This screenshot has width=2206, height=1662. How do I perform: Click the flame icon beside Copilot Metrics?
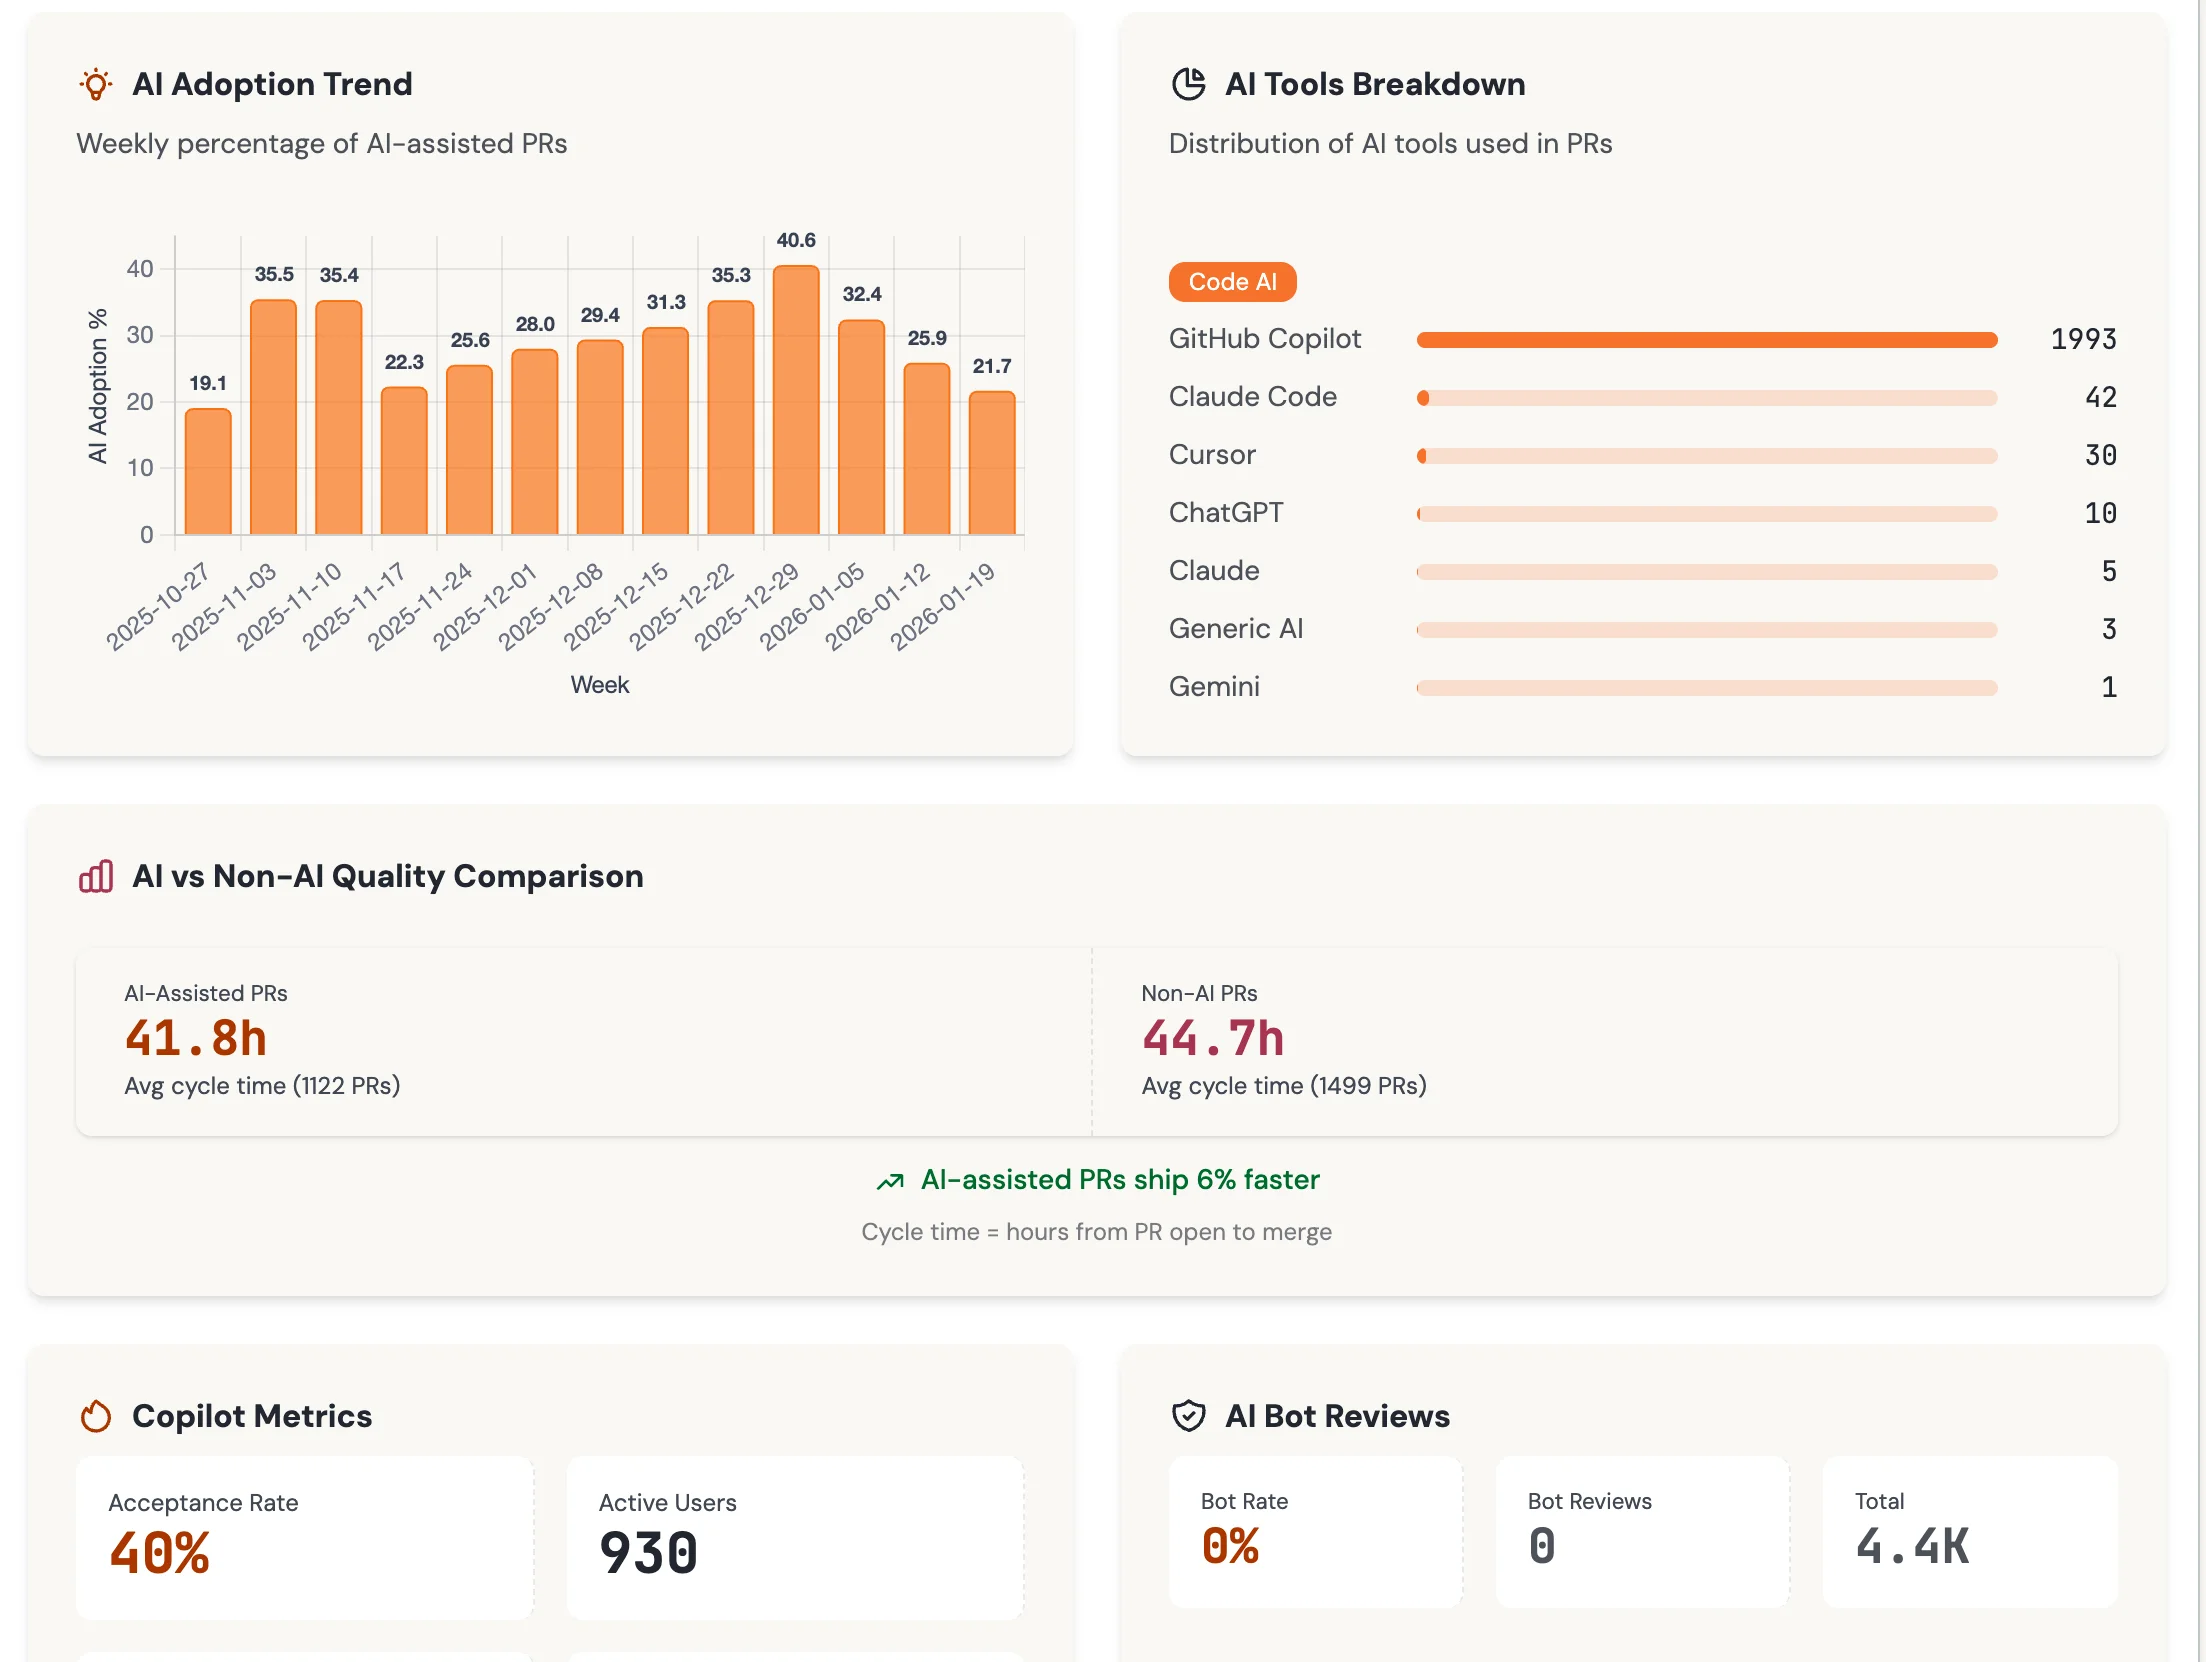point(96,1416)
